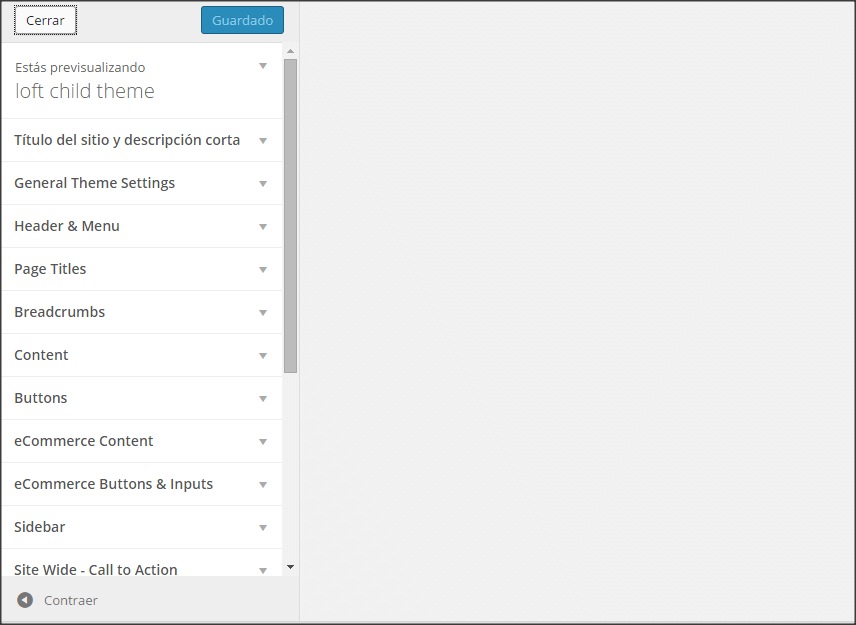This screenshot has height=625, width=856.
Task: Expand the loft child theme preview arrow
Action: pyautogui.click(x=263, y=66)
